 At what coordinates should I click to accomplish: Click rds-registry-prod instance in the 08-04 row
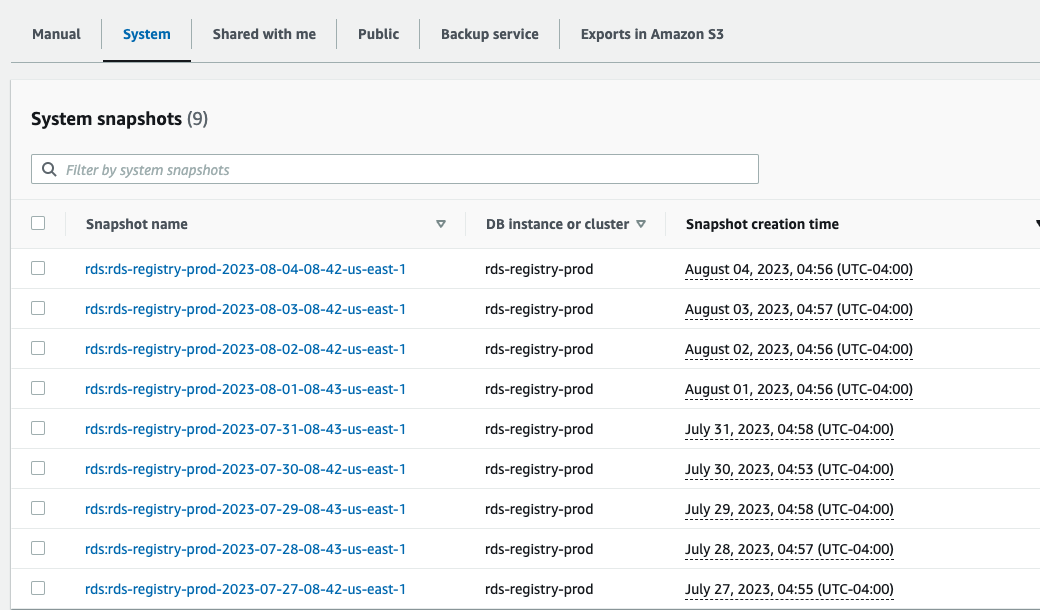539,269
